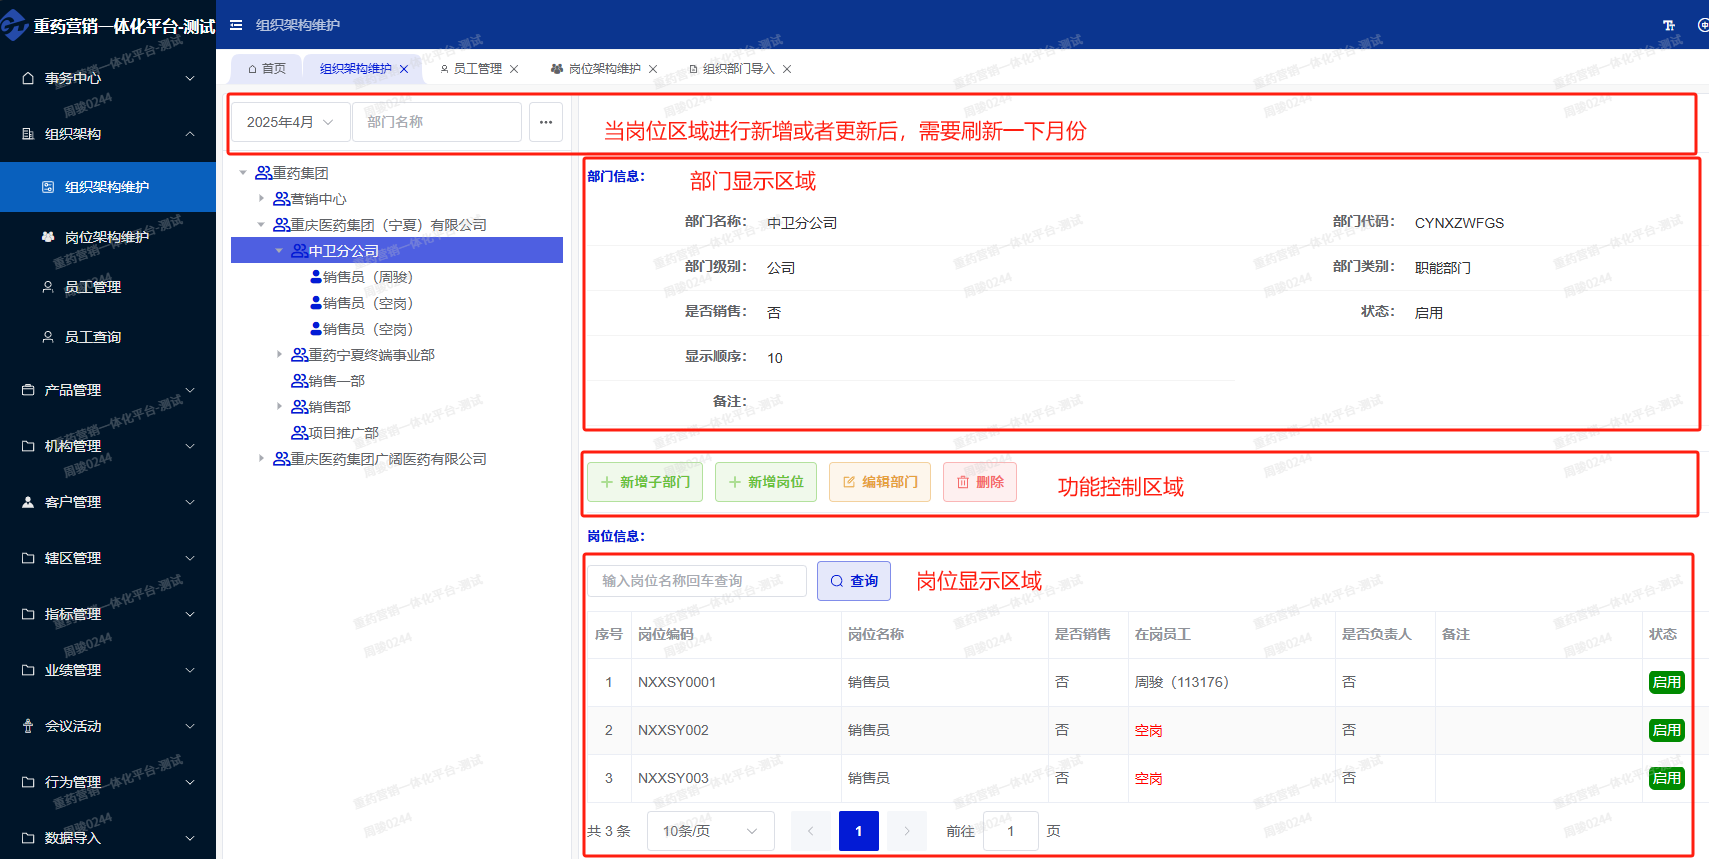This screenshot has width=1709, height=859.
Task: Expand 机构管理 sidebar menu
Action: 108,446
